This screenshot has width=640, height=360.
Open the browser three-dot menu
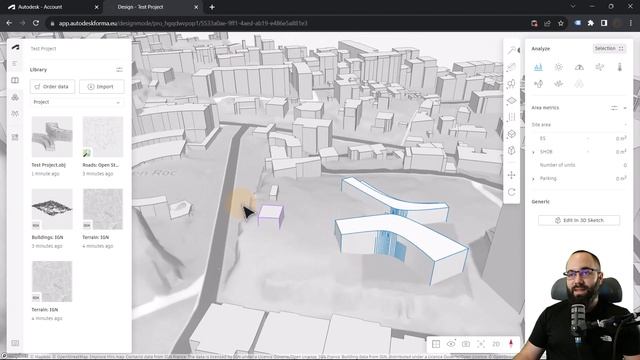pyautogui.click(x=631, y=23)
